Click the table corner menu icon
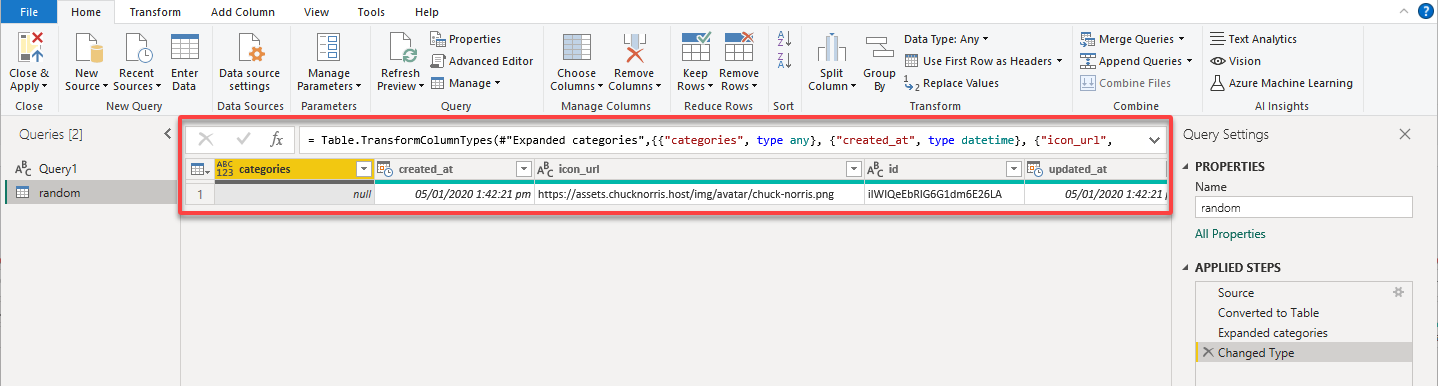The image size is (1438, 386). pos(200,170)
